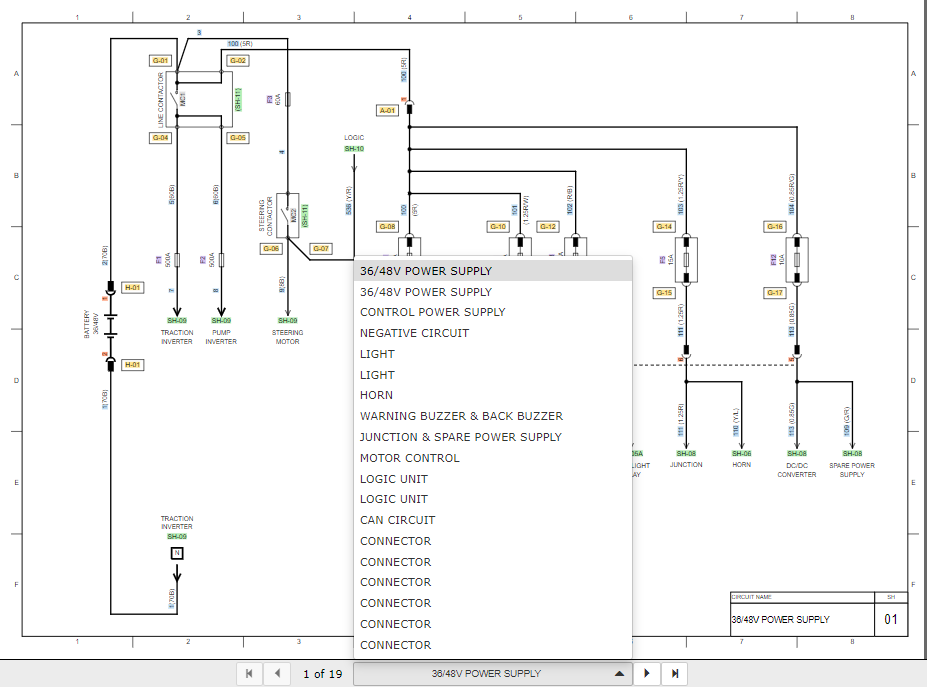Screen dimensions: 927x687
Task: Follow SH-08 link at DC/DC CONVERTER
Action: (795, 452)
